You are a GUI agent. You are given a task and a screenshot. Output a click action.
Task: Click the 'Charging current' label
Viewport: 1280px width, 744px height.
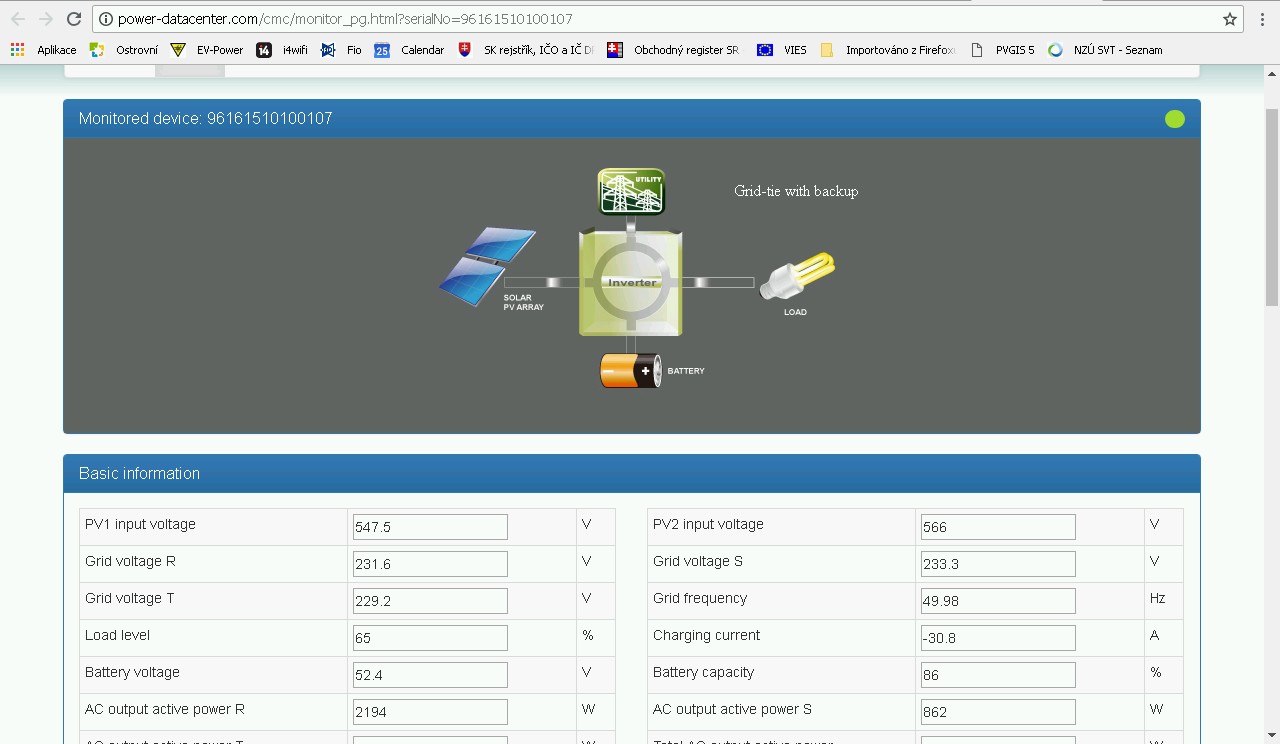pyautogui.click(x=706, y=635)
